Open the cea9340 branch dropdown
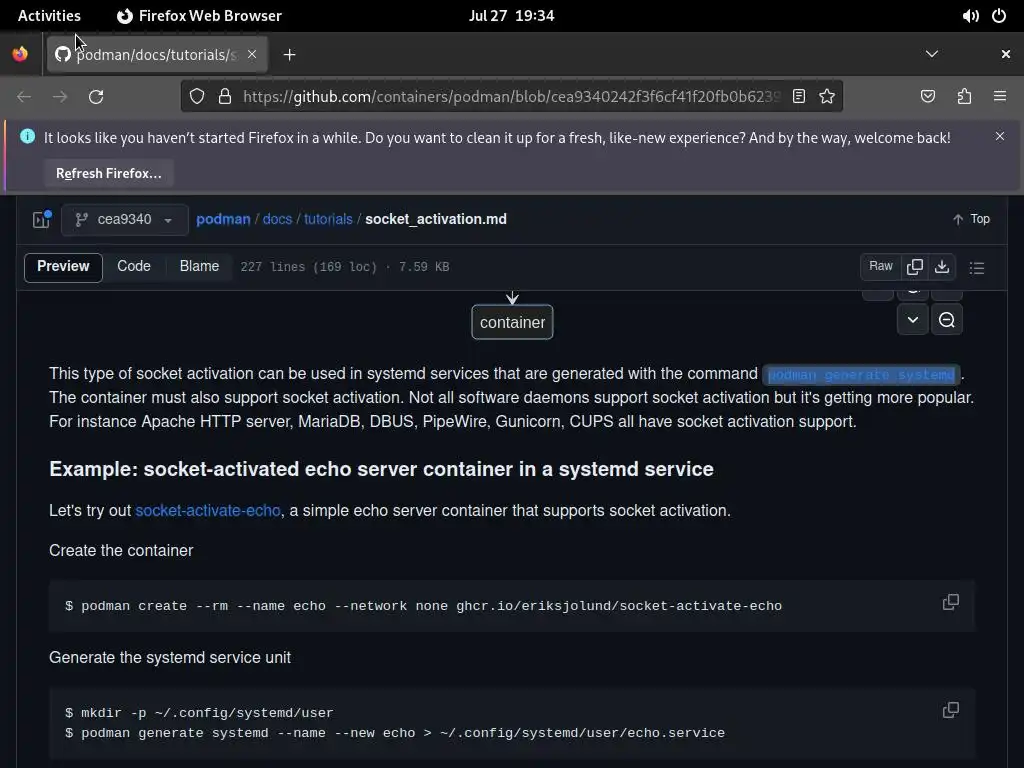The height and width of the screenshot is (768, 1024). (125, 219)
